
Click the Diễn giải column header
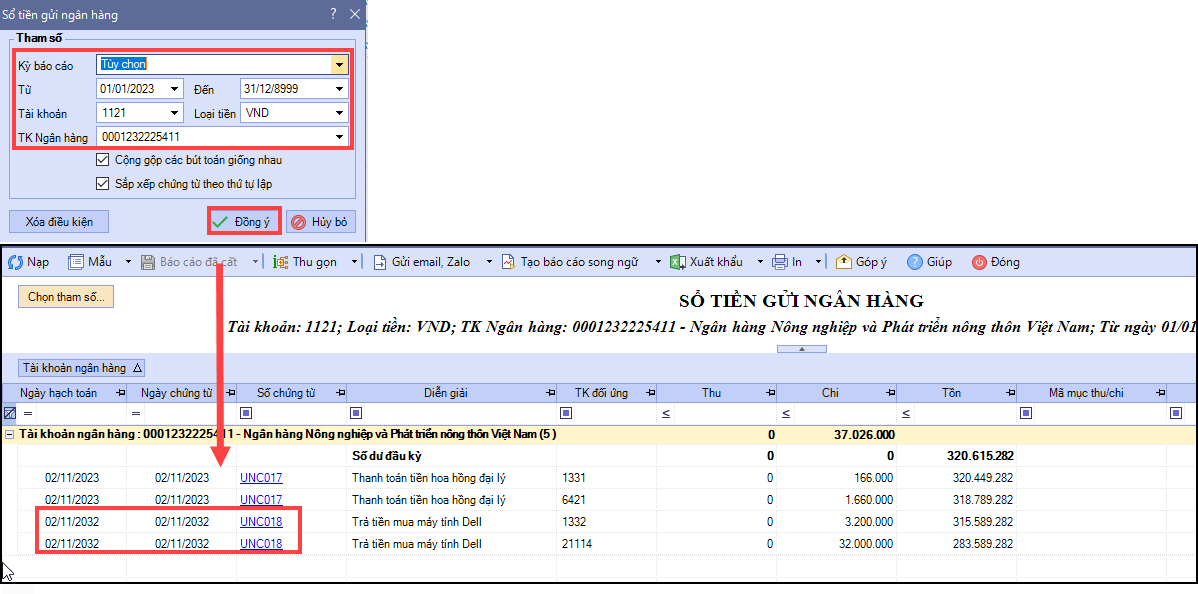coord(446,393)
